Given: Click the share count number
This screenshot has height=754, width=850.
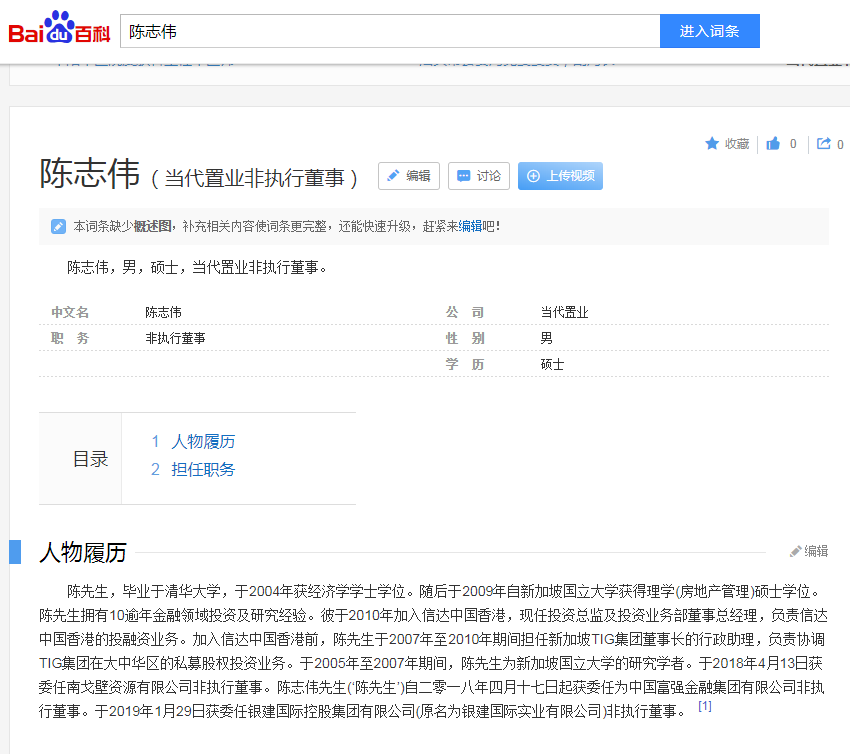Looking at the screenshot, I should coord(840,144).
